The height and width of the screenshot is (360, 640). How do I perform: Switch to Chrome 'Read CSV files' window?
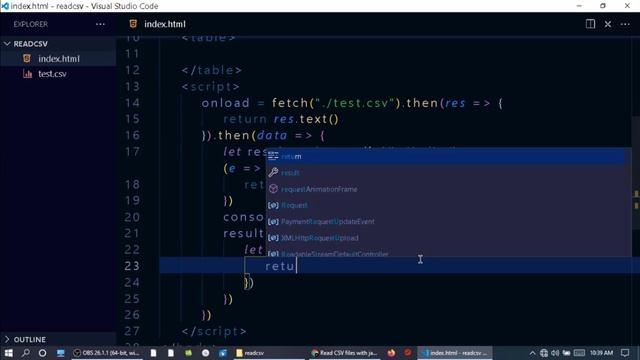345,353
